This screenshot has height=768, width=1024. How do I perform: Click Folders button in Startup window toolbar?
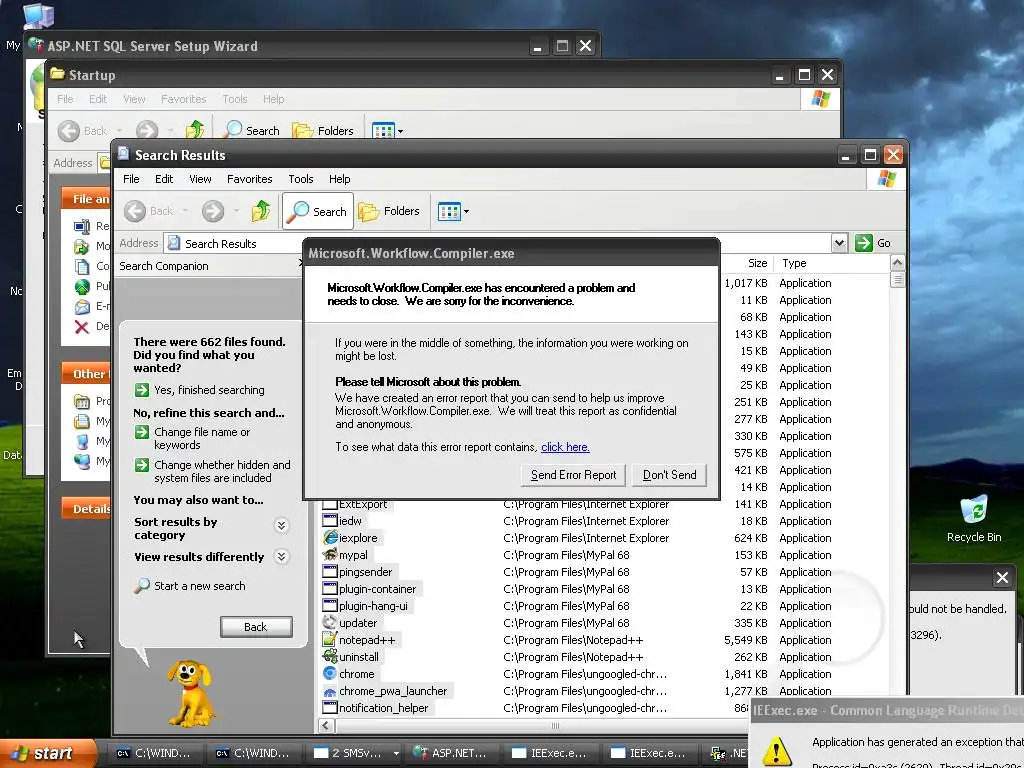click(323, 131)
